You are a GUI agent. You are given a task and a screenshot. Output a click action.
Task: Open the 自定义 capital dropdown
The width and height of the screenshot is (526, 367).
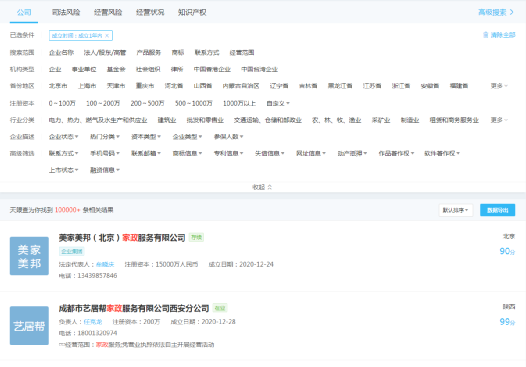coord(278,103)
